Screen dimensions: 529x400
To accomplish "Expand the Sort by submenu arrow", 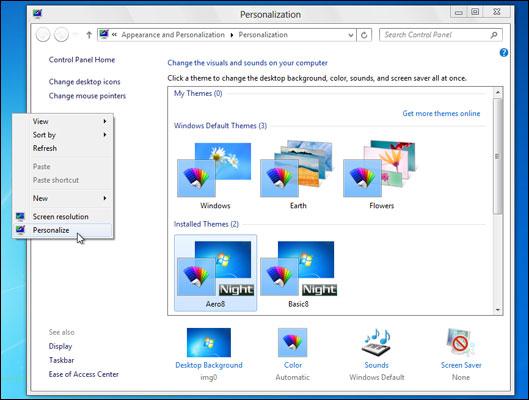I will tap(105, 135).
